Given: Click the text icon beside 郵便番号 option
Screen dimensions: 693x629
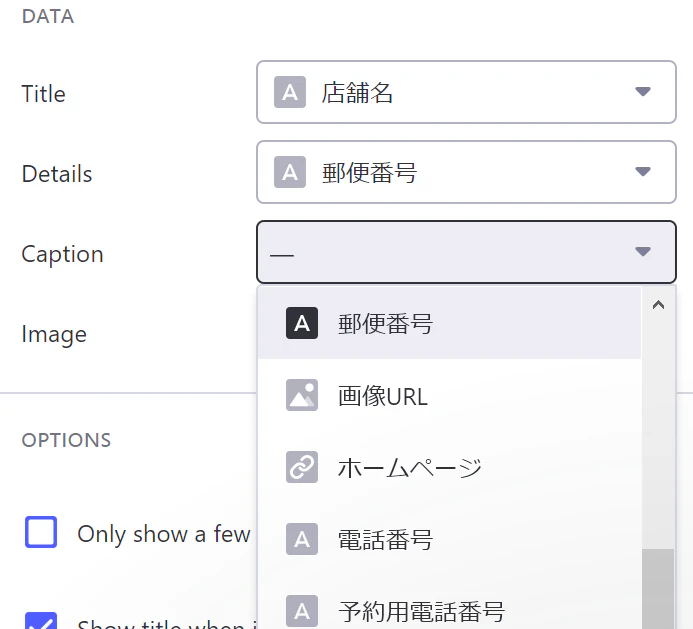Looking at the screenshot, I should [x=302, y=323].
